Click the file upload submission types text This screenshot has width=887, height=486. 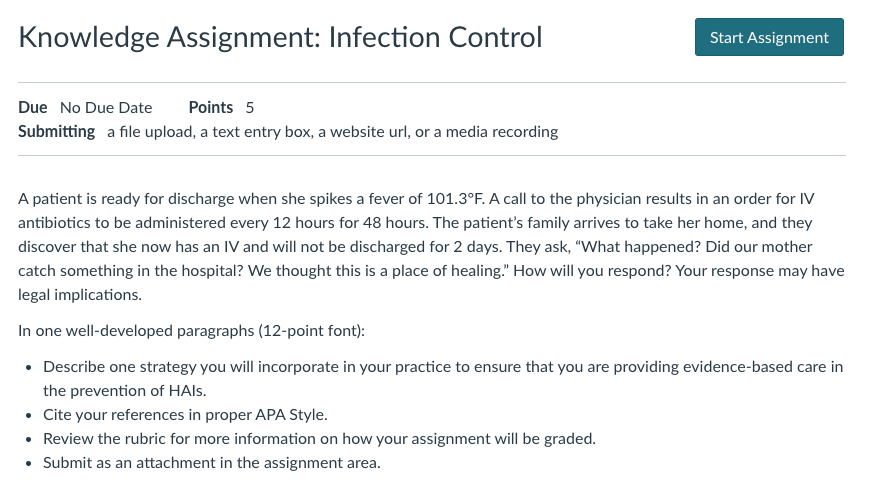pyautogui.click(x=333, y=132)
